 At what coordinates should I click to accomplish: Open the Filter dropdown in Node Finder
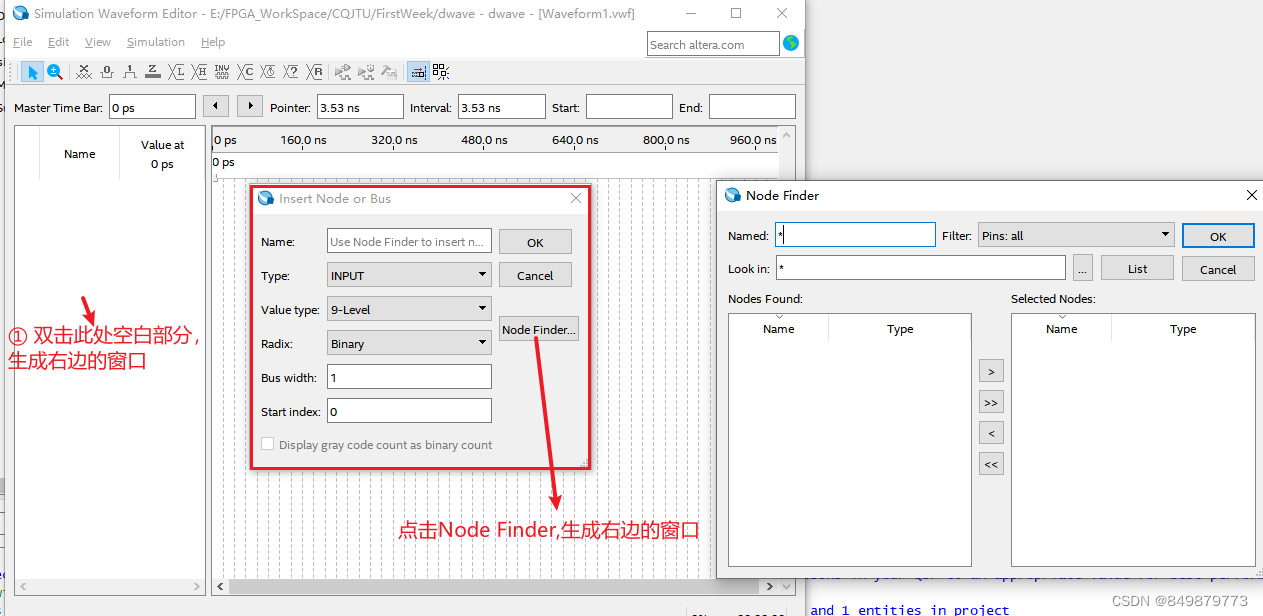tap(1075, 235)
